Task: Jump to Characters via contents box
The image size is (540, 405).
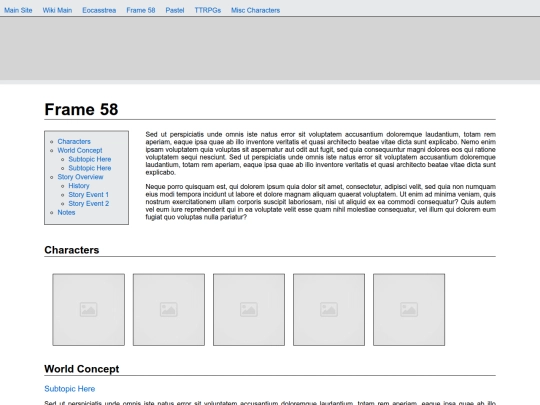Action: pyautogui.click(x=74, y=142)
